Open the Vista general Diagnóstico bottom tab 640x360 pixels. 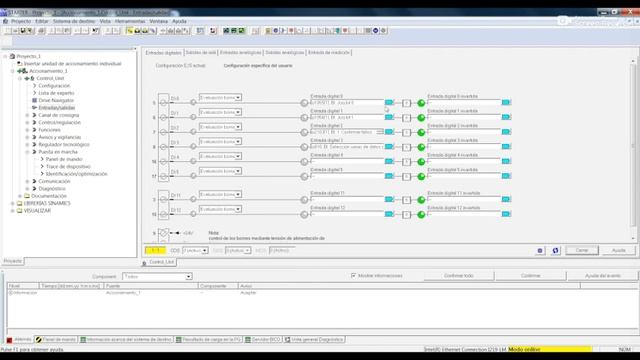tap(314, 340)
